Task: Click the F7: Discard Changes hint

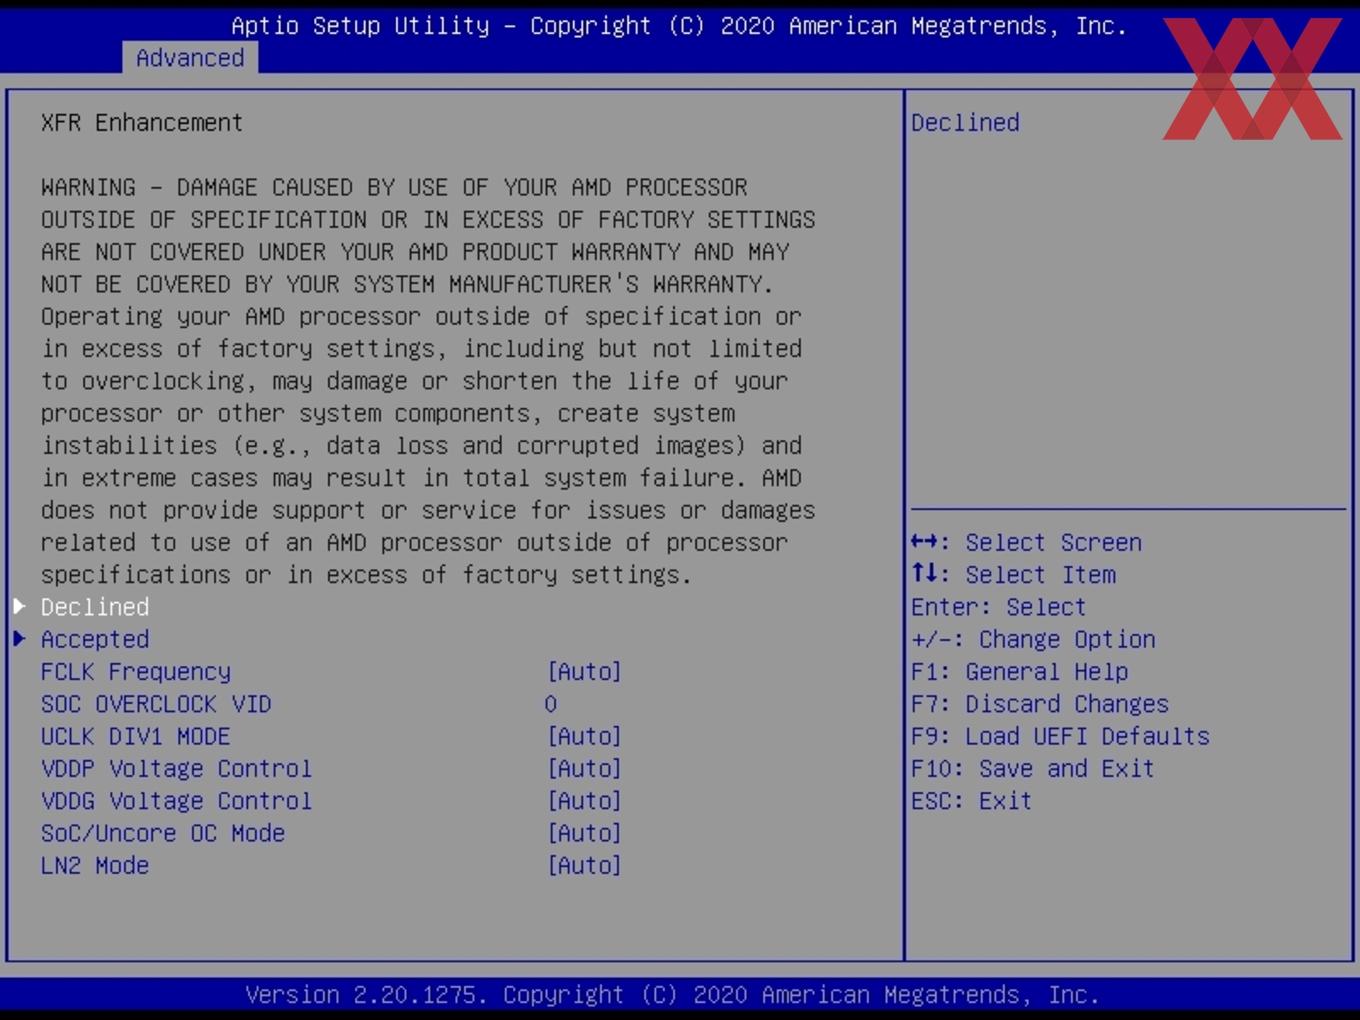Action: pyautogui.click(x=1040, y=704)
